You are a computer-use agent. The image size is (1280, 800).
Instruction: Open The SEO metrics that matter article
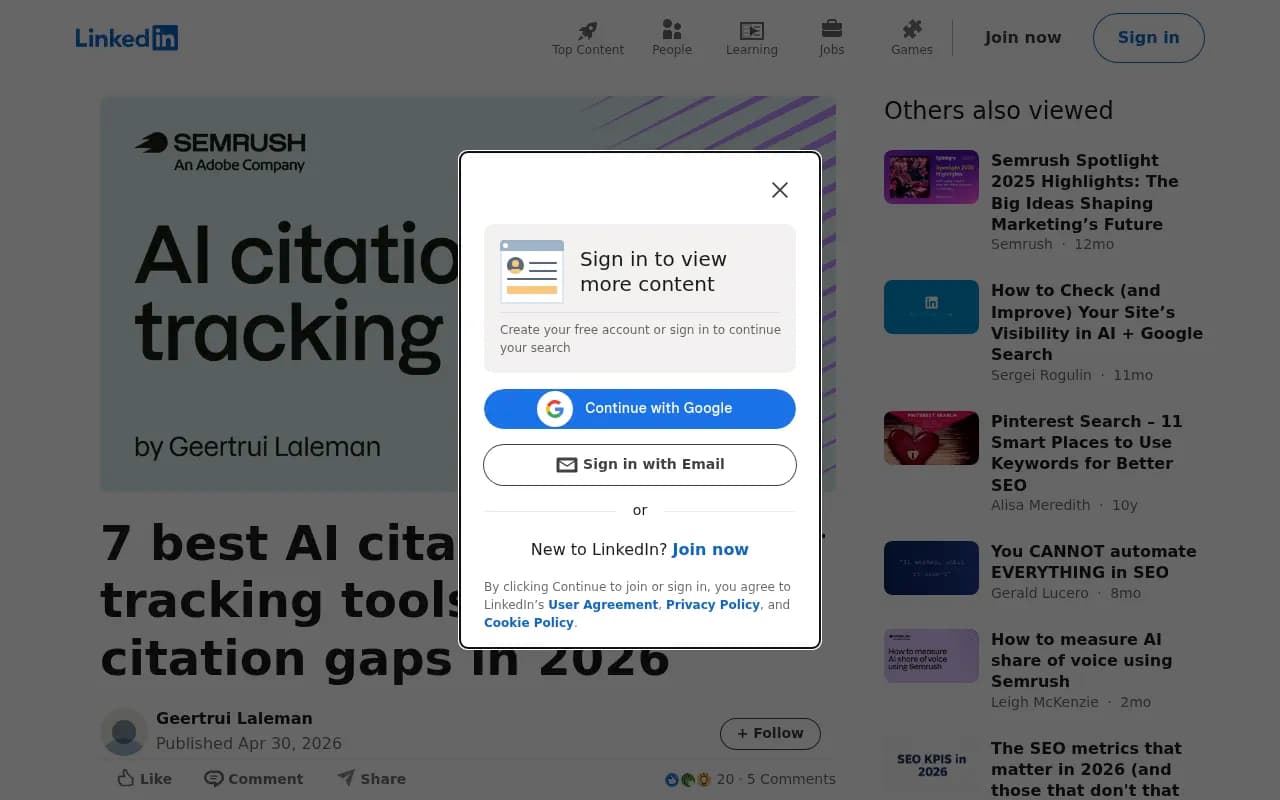pos(1086,769)
